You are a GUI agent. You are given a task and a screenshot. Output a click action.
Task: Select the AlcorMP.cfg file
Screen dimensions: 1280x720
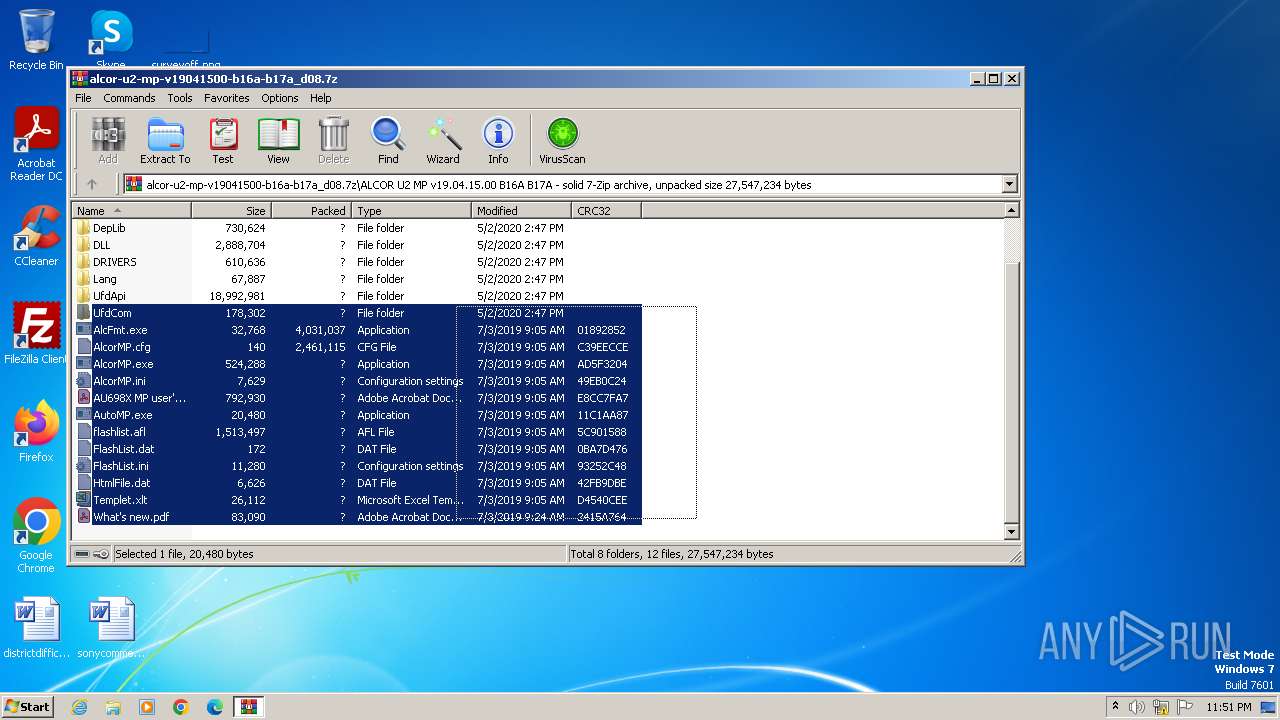tap(122, 347)
